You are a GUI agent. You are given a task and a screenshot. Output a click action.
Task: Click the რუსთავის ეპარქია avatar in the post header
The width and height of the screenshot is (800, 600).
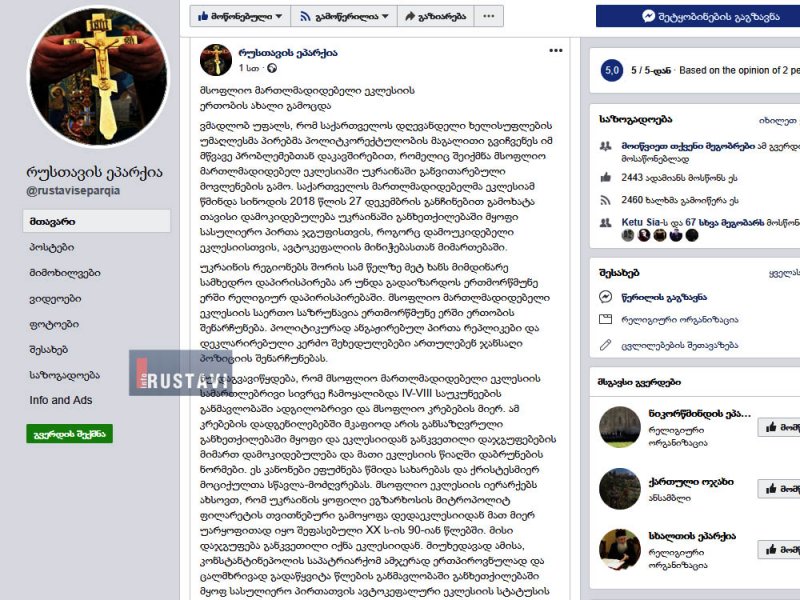216,60
